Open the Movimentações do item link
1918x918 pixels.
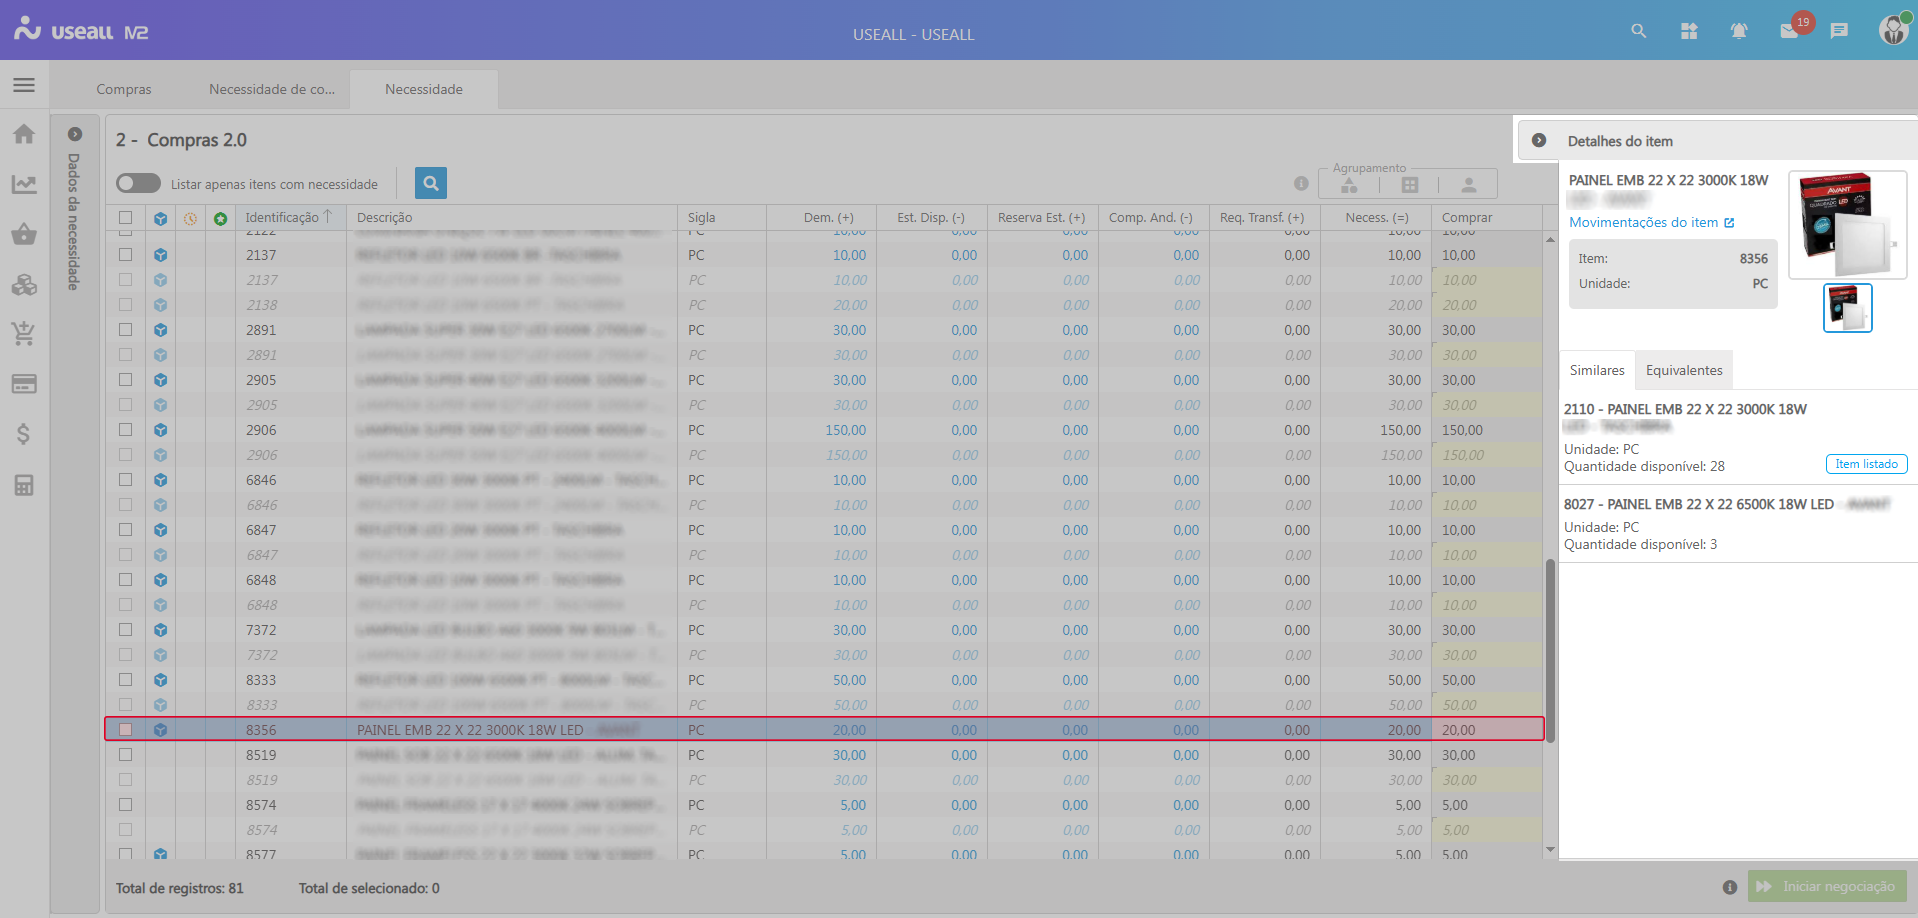tap(1651, 223)
